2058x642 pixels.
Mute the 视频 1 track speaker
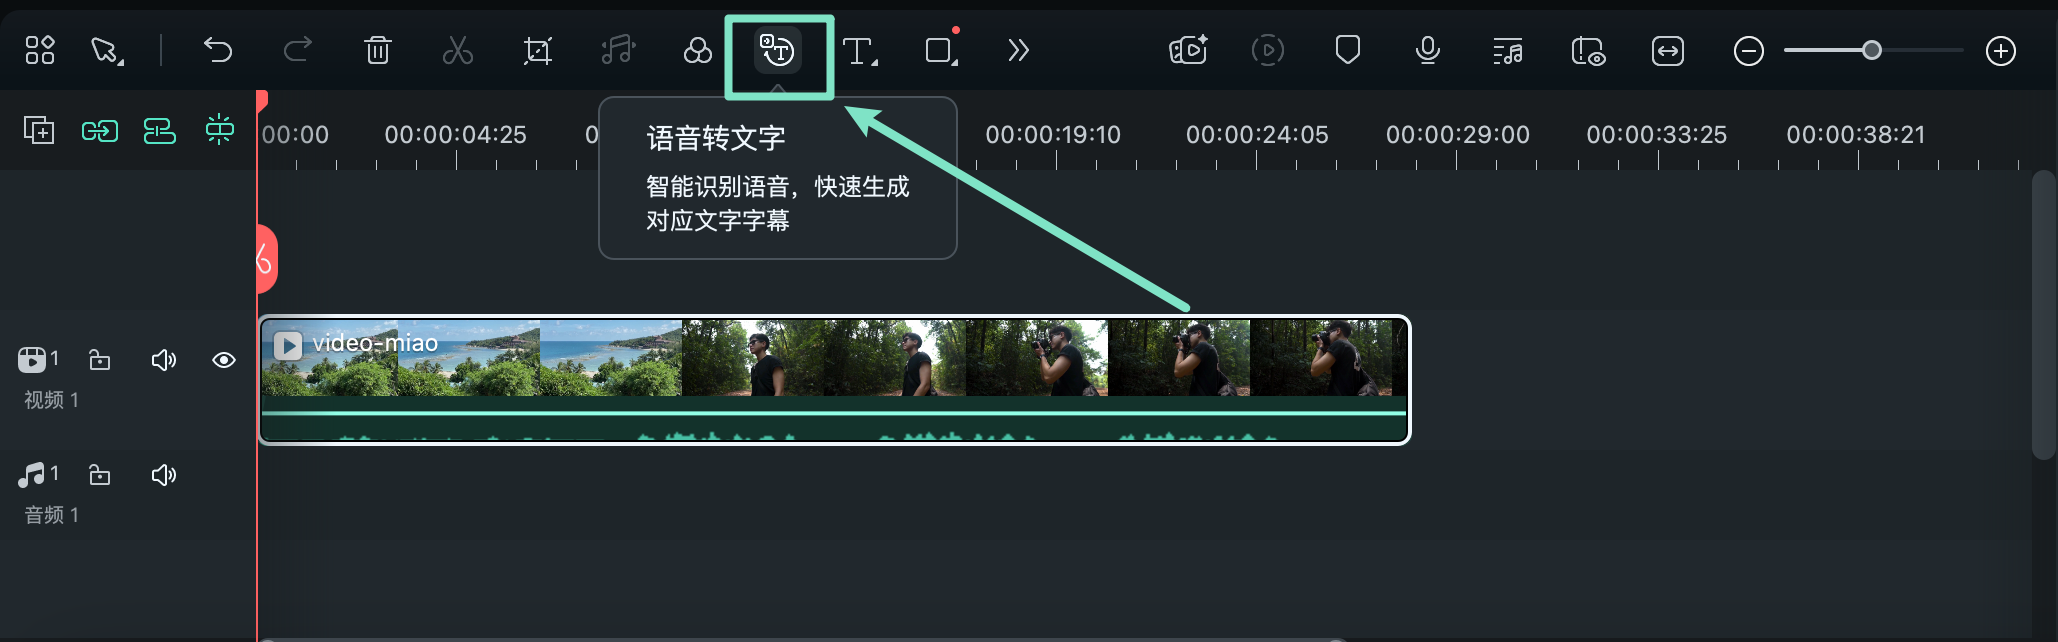(x=163, y=359)
